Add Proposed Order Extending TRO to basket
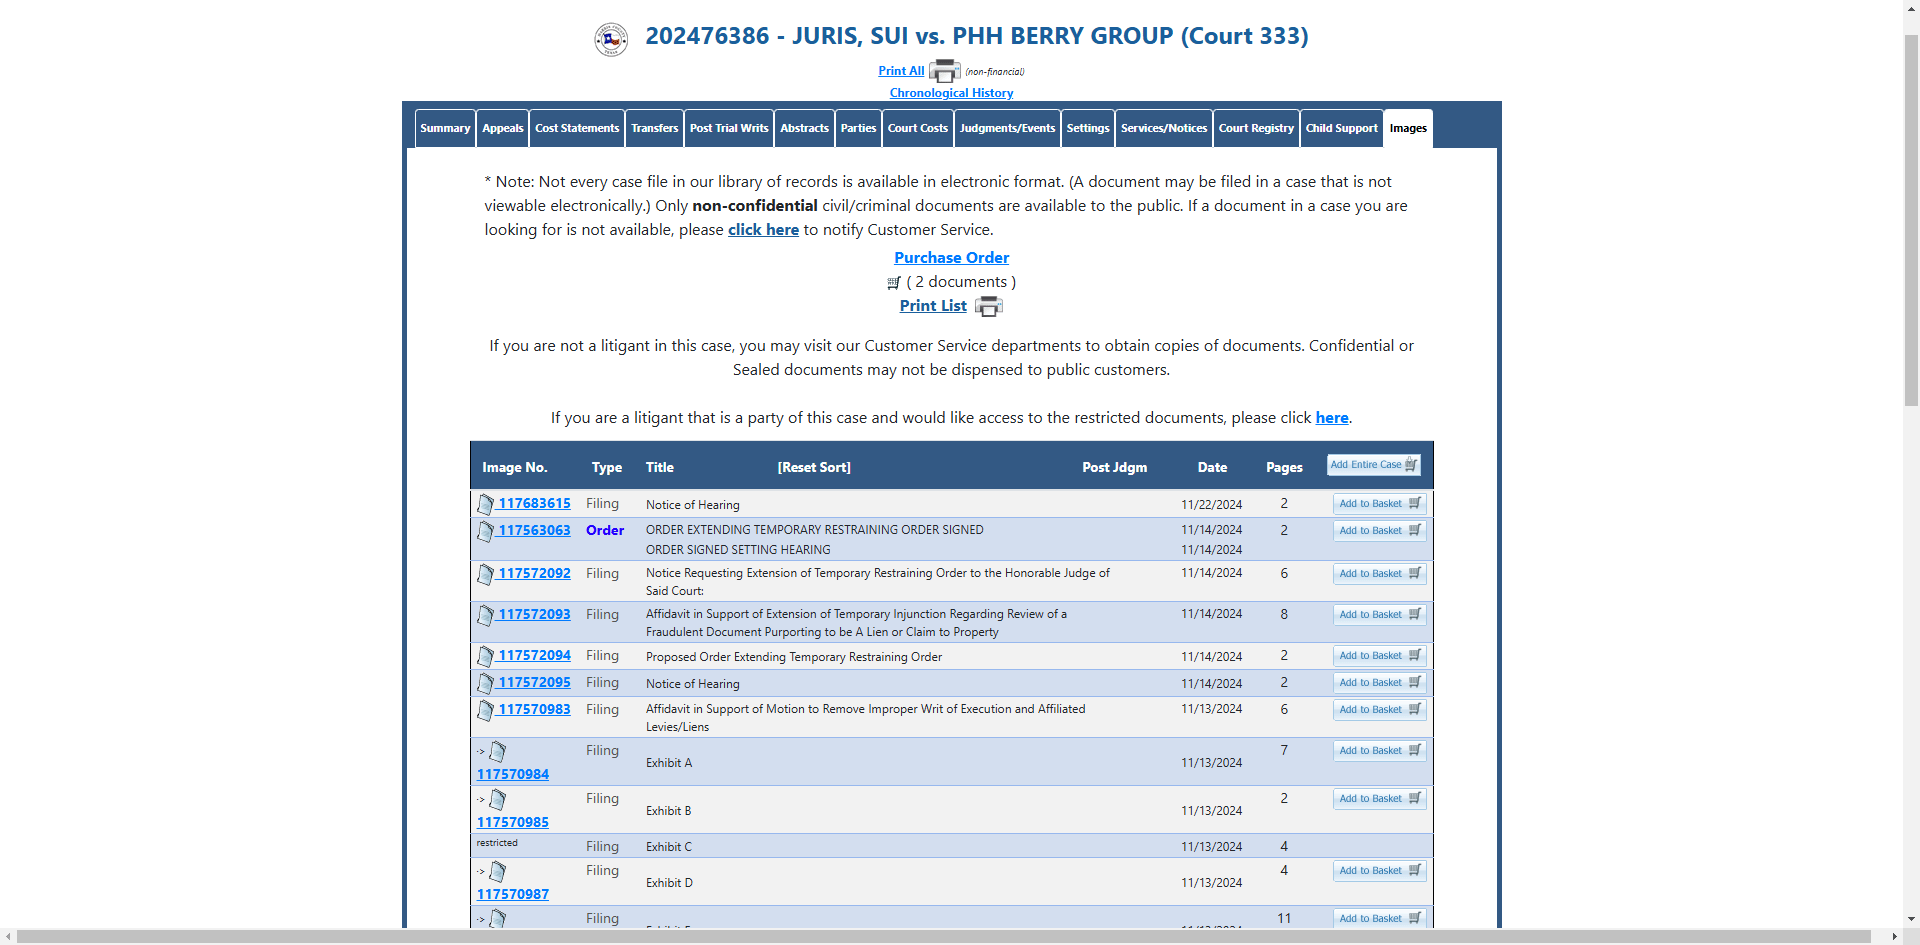This screenshot has height=945, width=1920. pyautogui.click(x=1380, y=656)
